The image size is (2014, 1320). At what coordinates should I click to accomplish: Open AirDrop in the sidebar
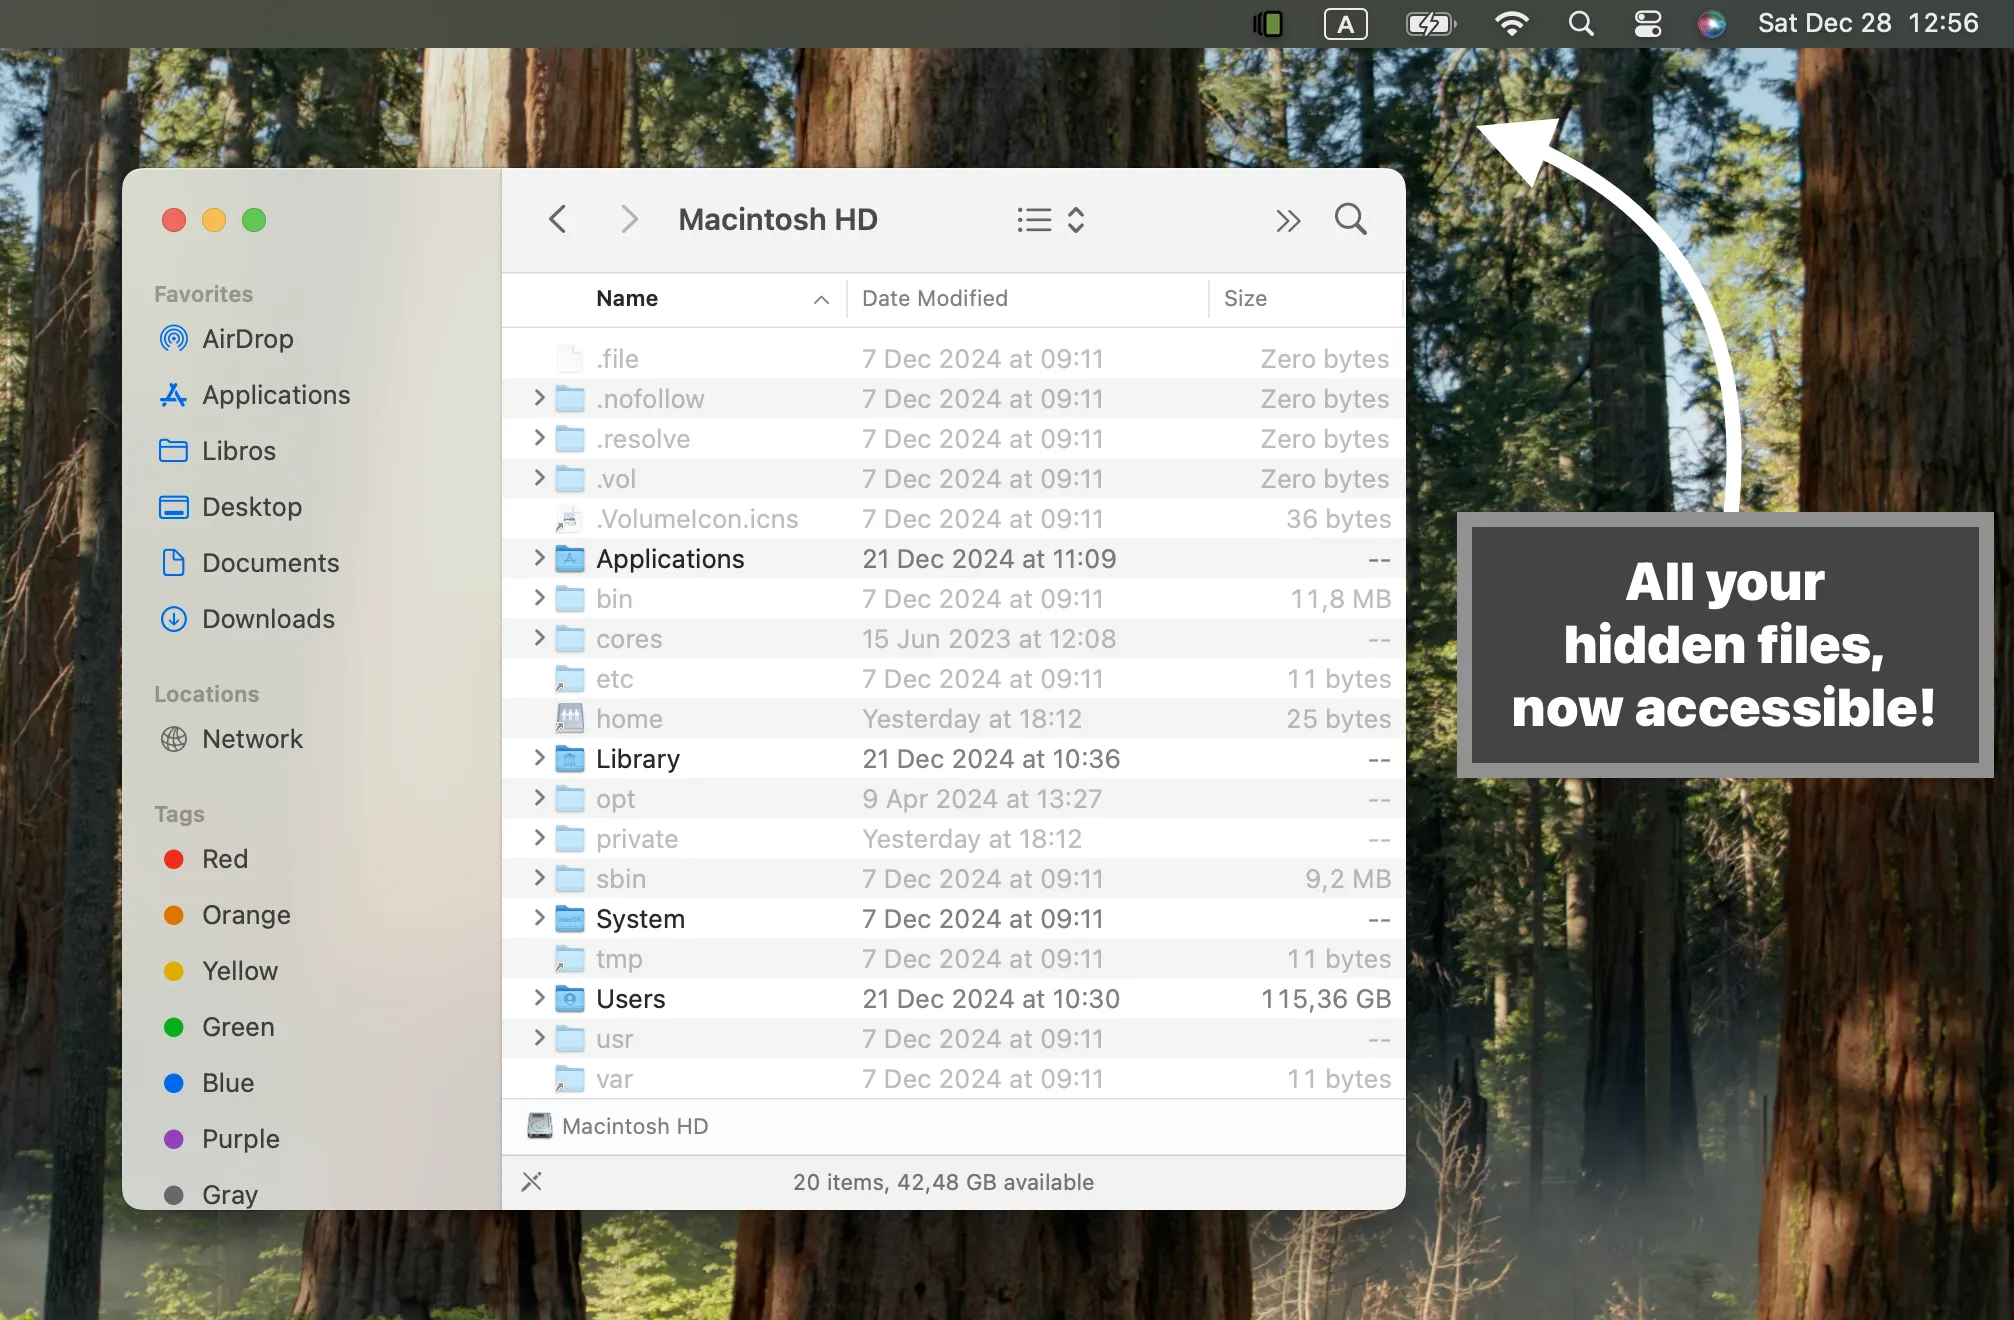point(247,339)
